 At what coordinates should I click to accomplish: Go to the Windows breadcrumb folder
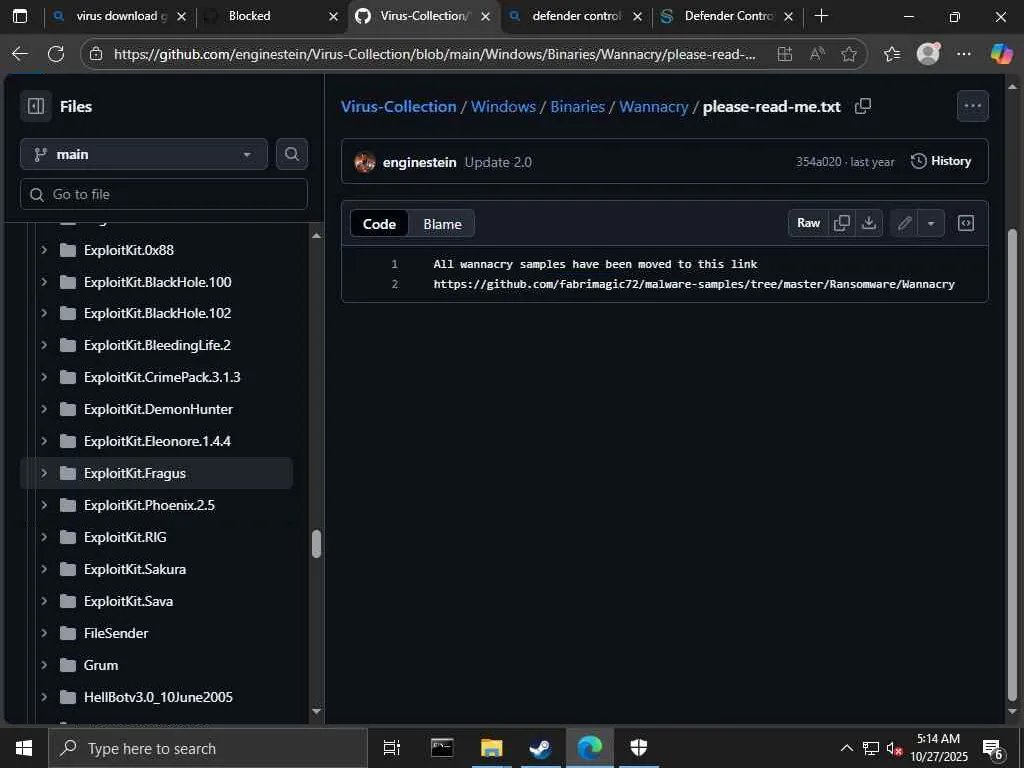(x=503, y=106)
